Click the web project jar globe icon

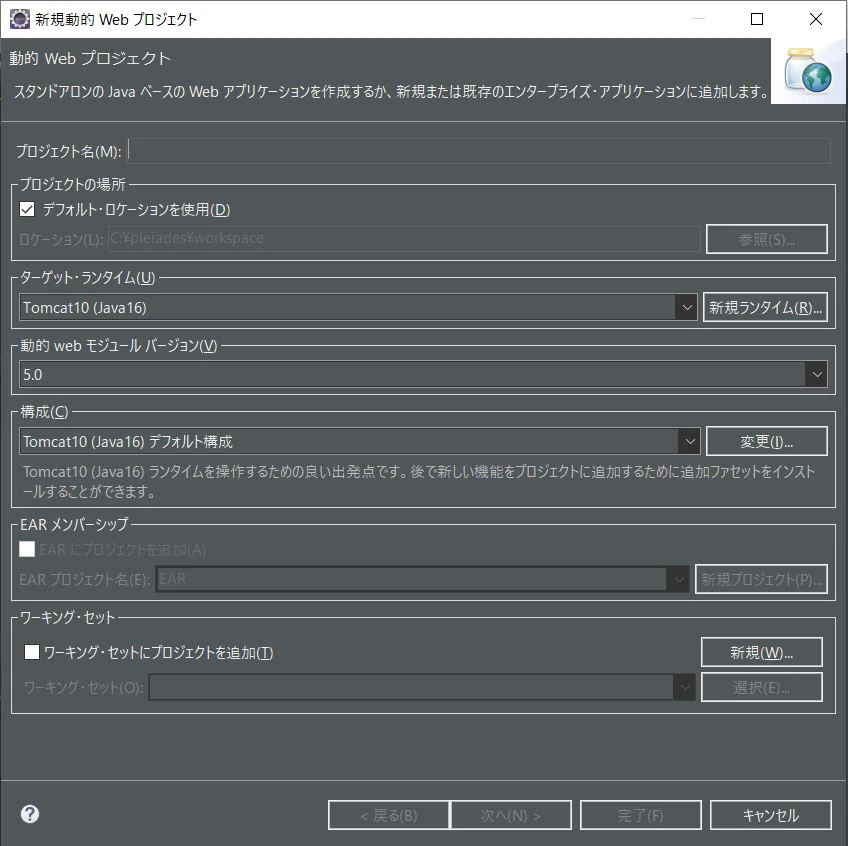pyautogui.click(x=808, y=71)
